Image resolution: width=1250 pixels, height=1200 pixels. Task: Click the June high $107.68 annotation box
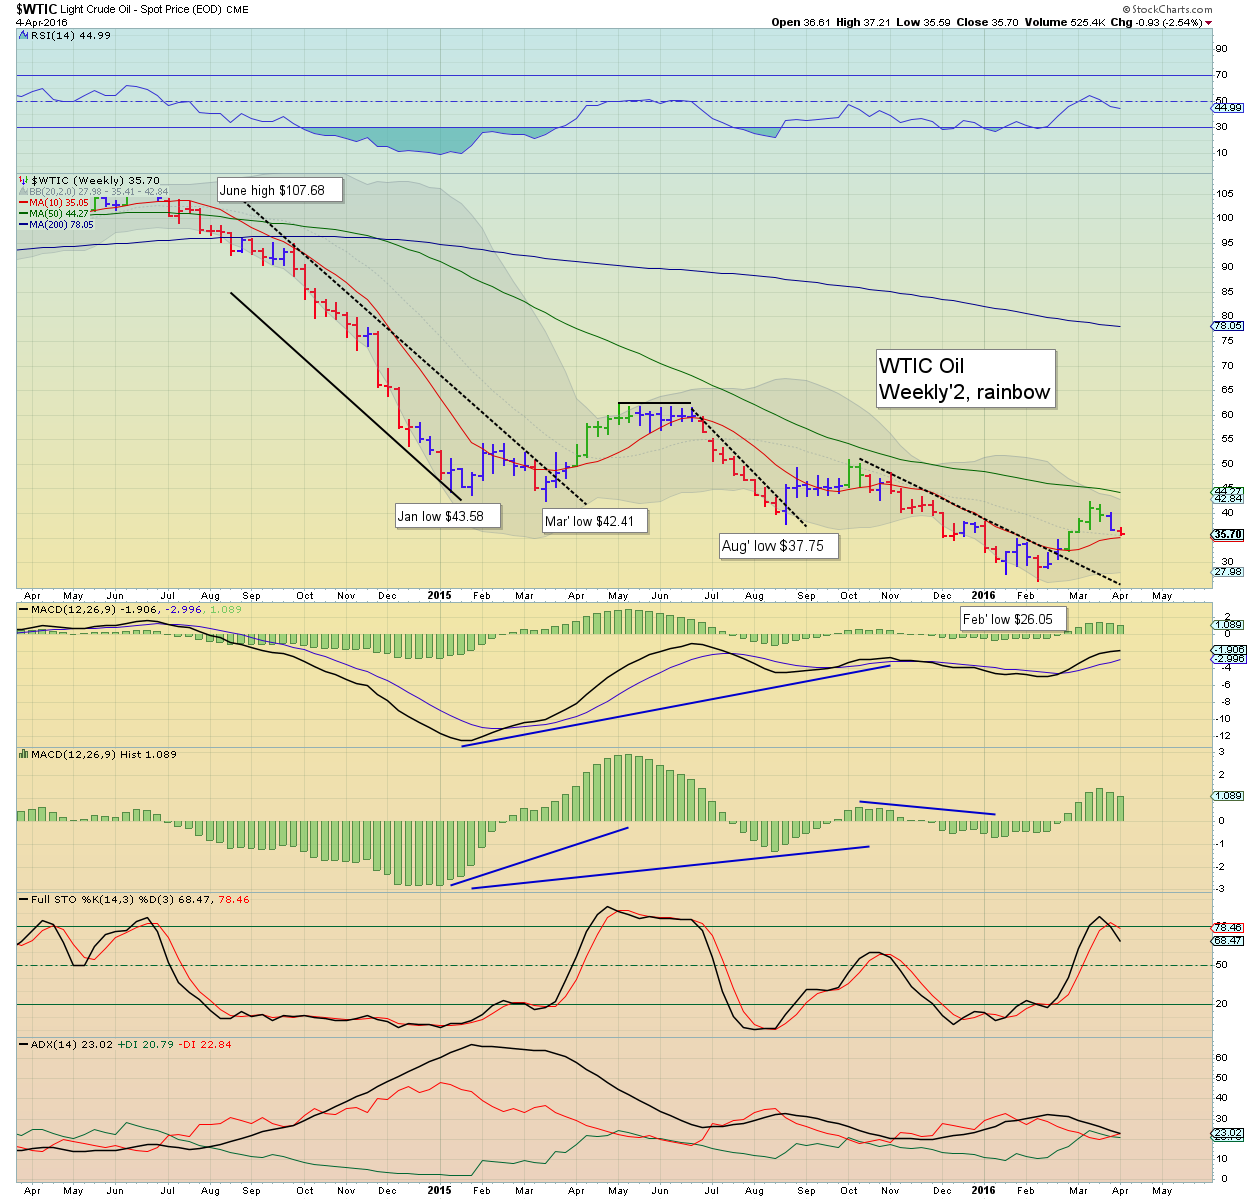tap(280, 190)
